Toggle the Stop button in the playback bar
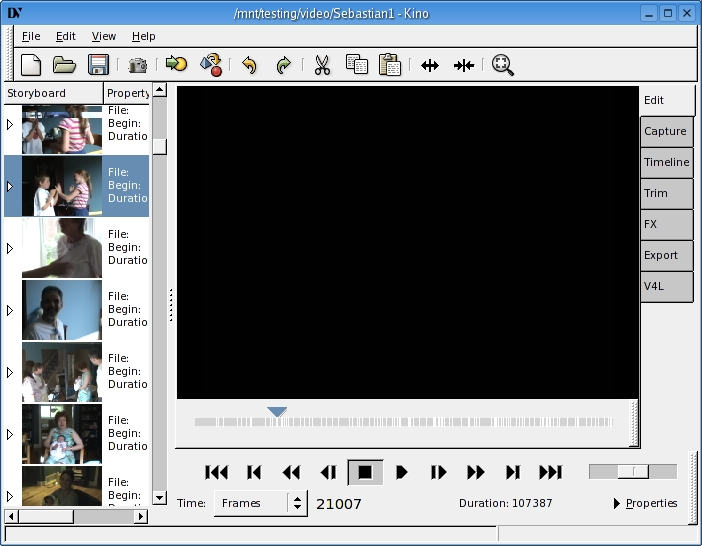 (x=365, y=472)
